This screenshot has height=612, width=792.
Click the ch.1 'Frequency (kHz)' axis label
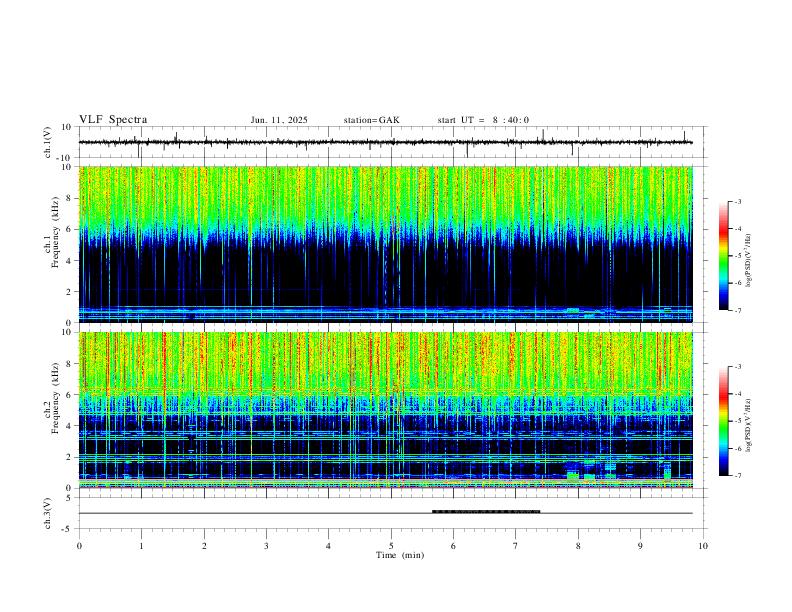click(x=55, y=234)
